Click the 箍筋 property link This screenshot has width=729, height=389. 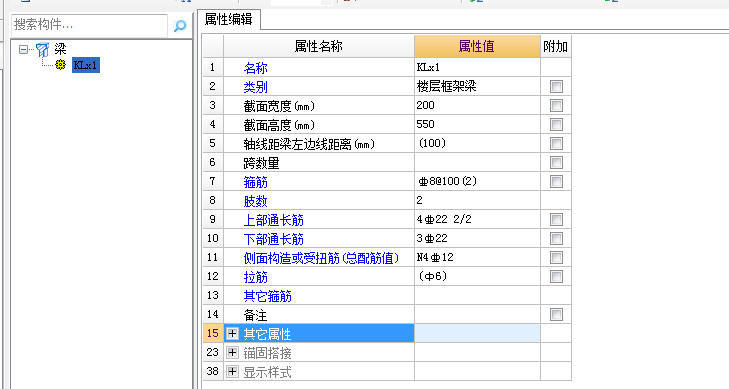tap(255, 182)
